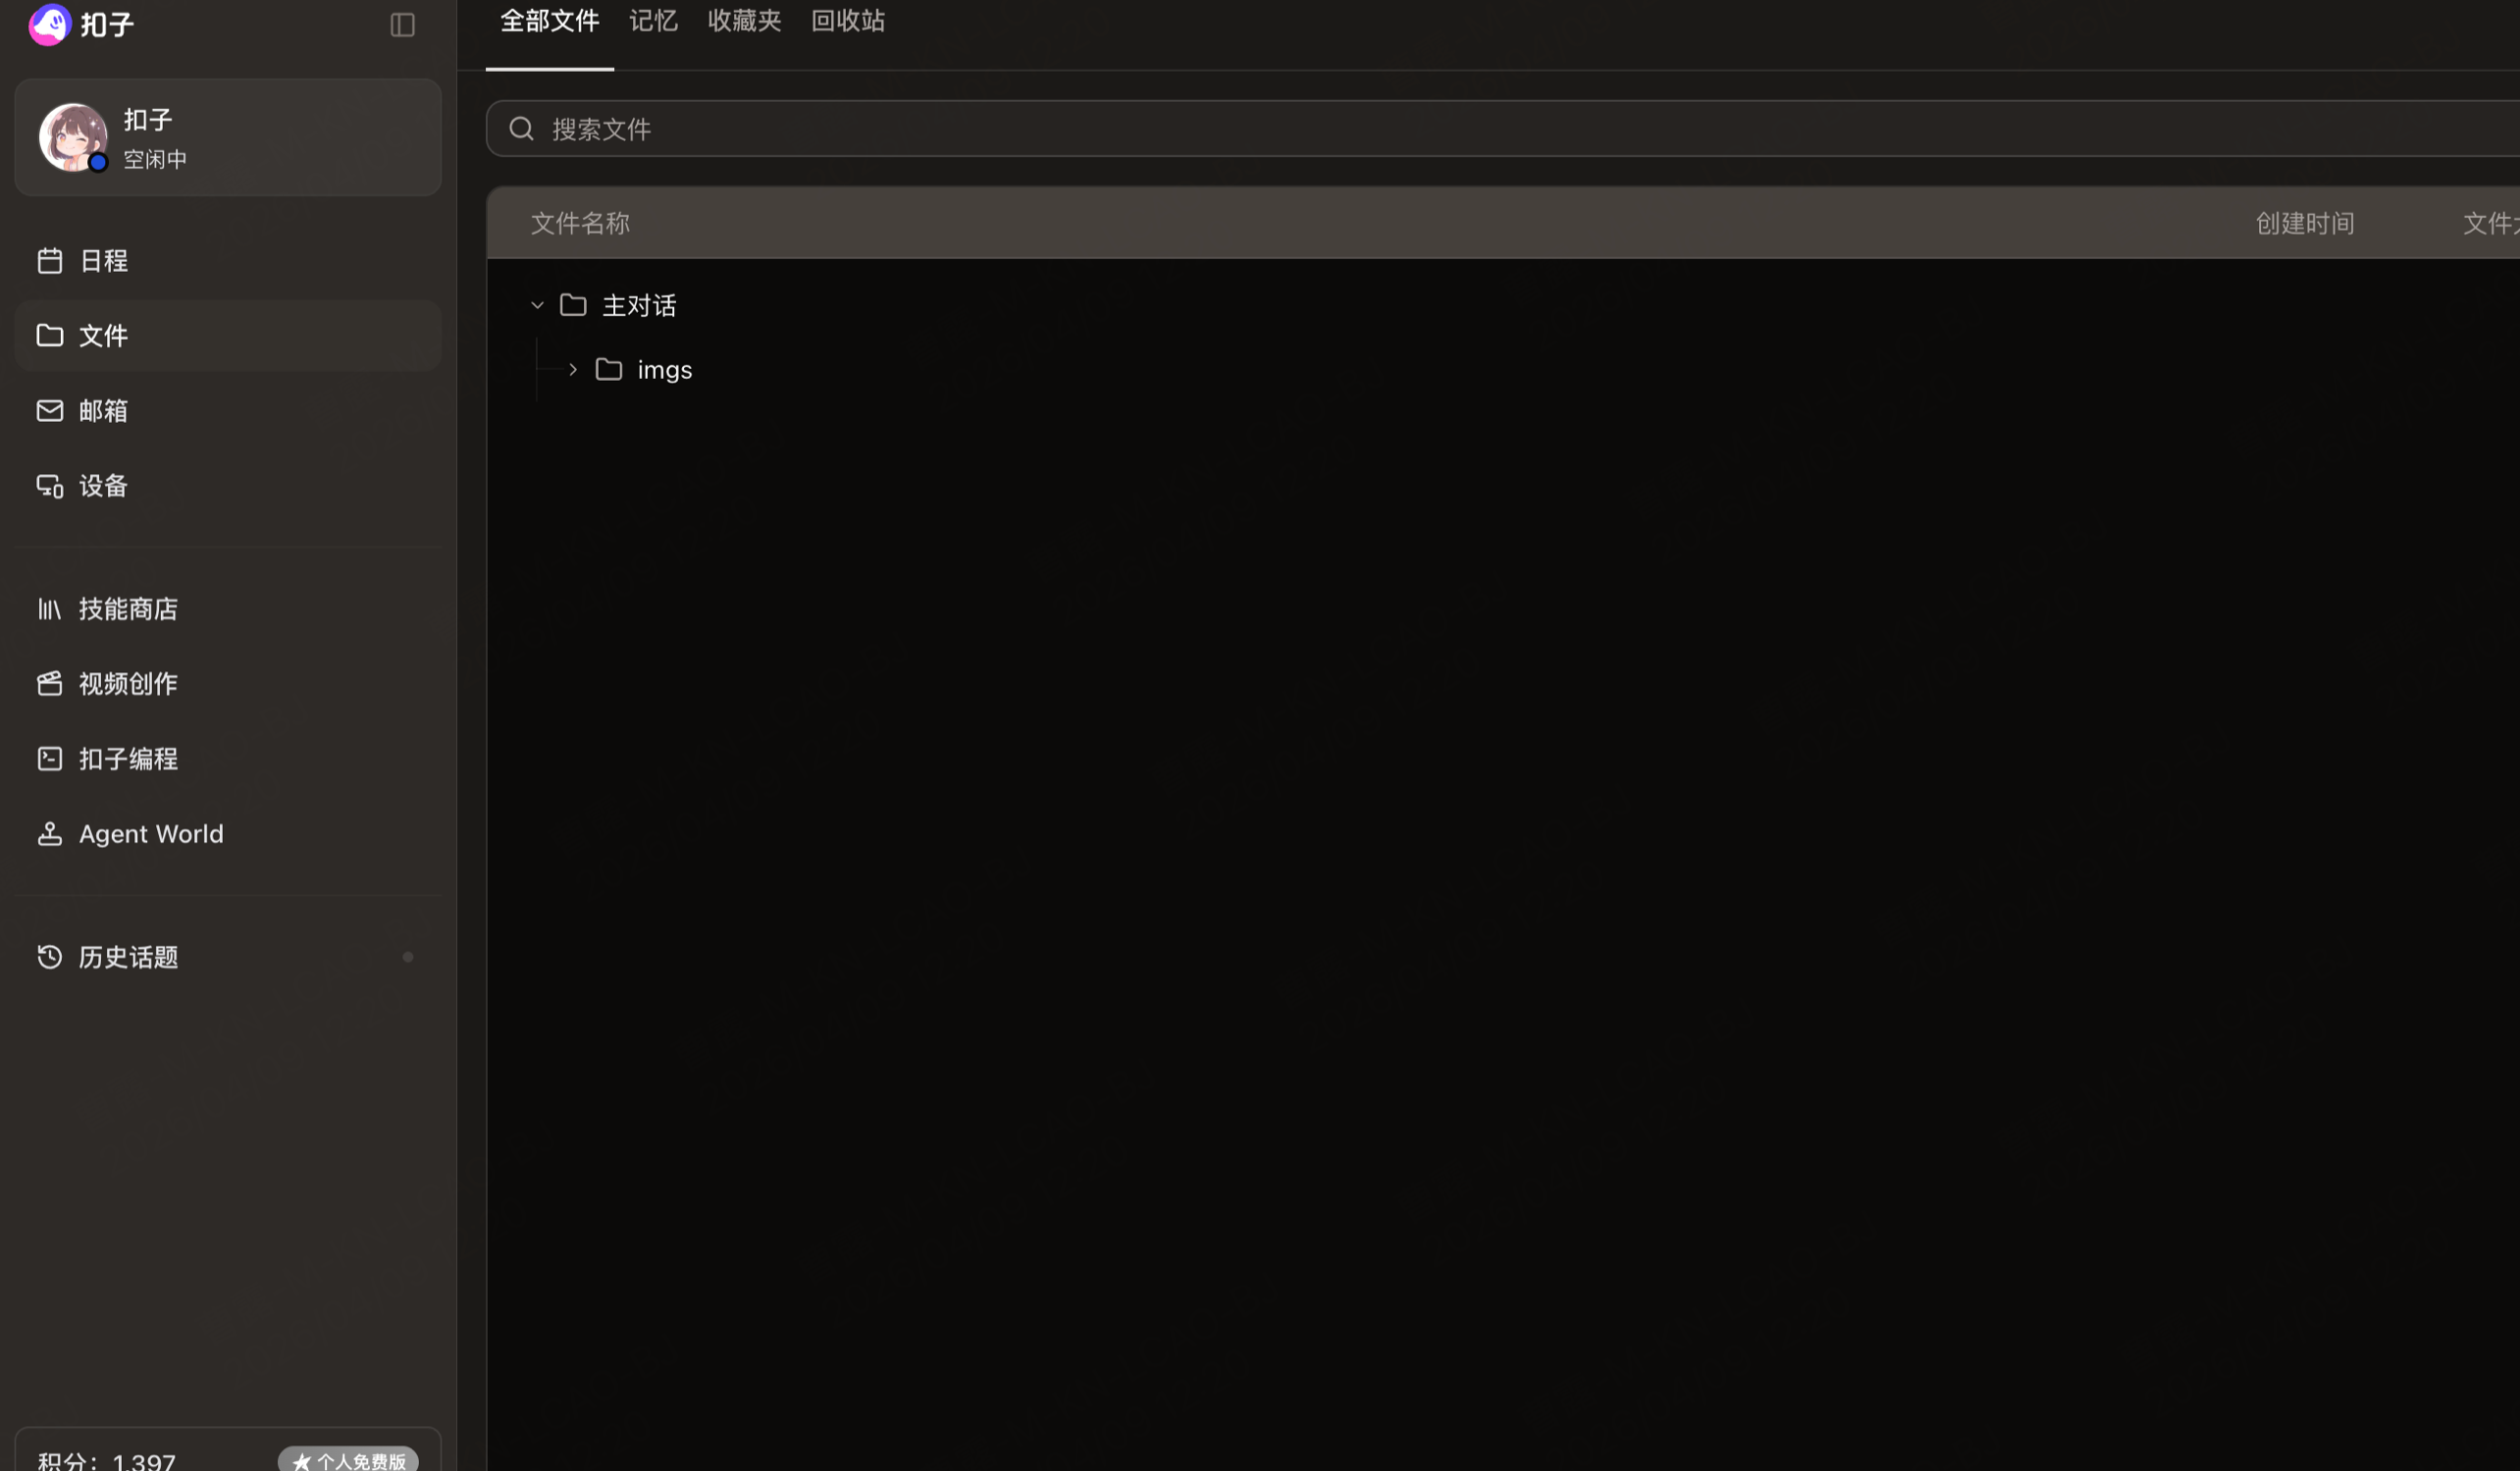Click the 邮箱 mail icon
The height and width of the screenshot is (1471, 2520).
50,411
